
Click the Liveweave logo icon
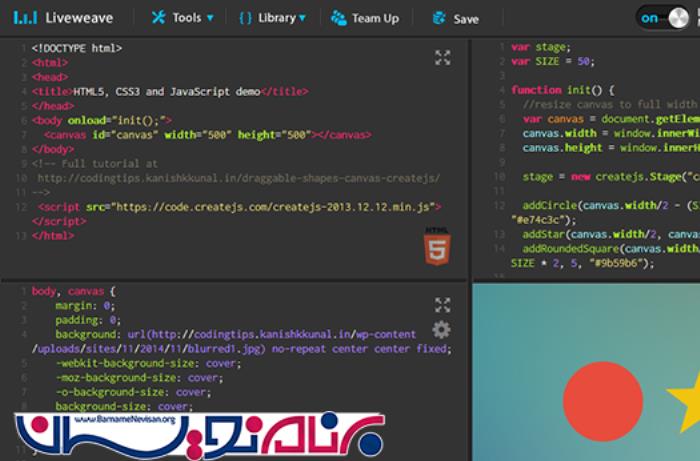[x=25, y=18]
